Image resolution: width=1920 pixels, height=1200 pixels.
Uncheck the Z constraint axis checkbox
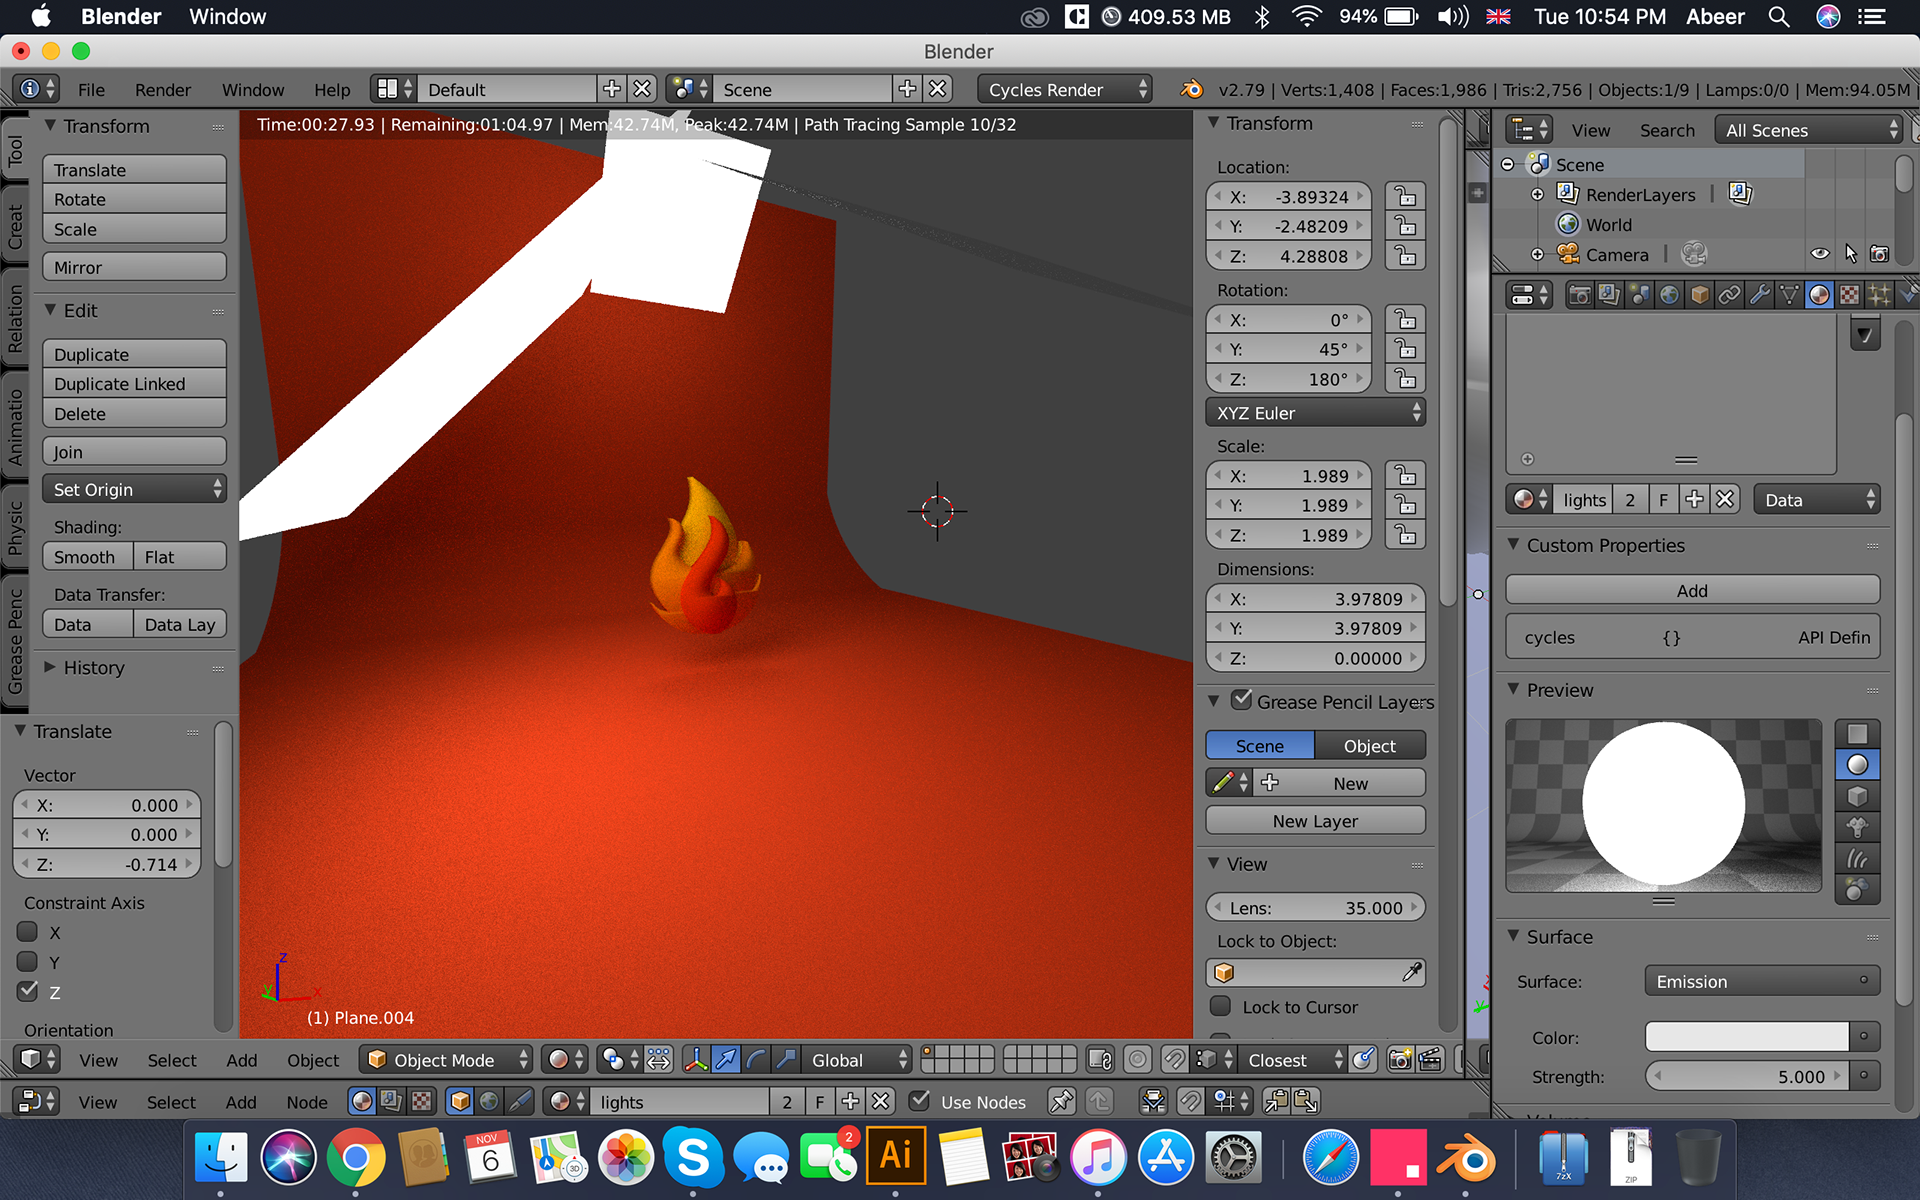[x=28, y=991]
